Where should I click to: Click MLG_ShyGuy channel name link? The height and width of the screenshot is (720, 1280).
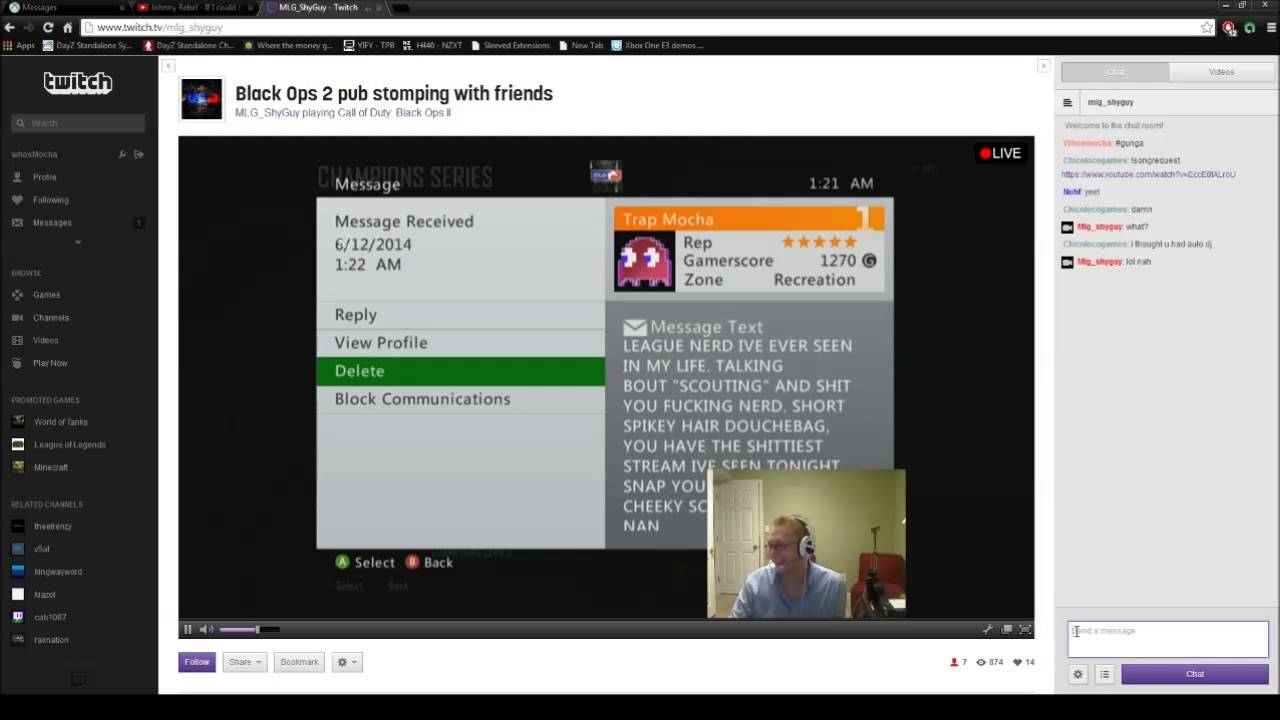tap(267, 113)
